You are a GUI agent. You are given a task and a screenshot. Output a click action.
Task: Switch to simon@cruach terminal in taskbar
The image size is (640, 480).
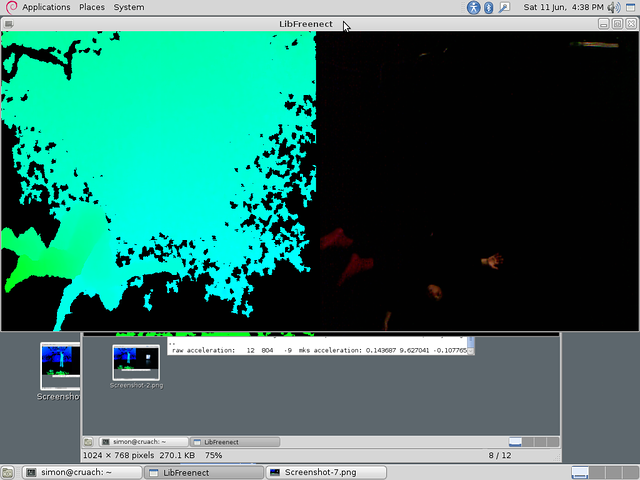82,472
